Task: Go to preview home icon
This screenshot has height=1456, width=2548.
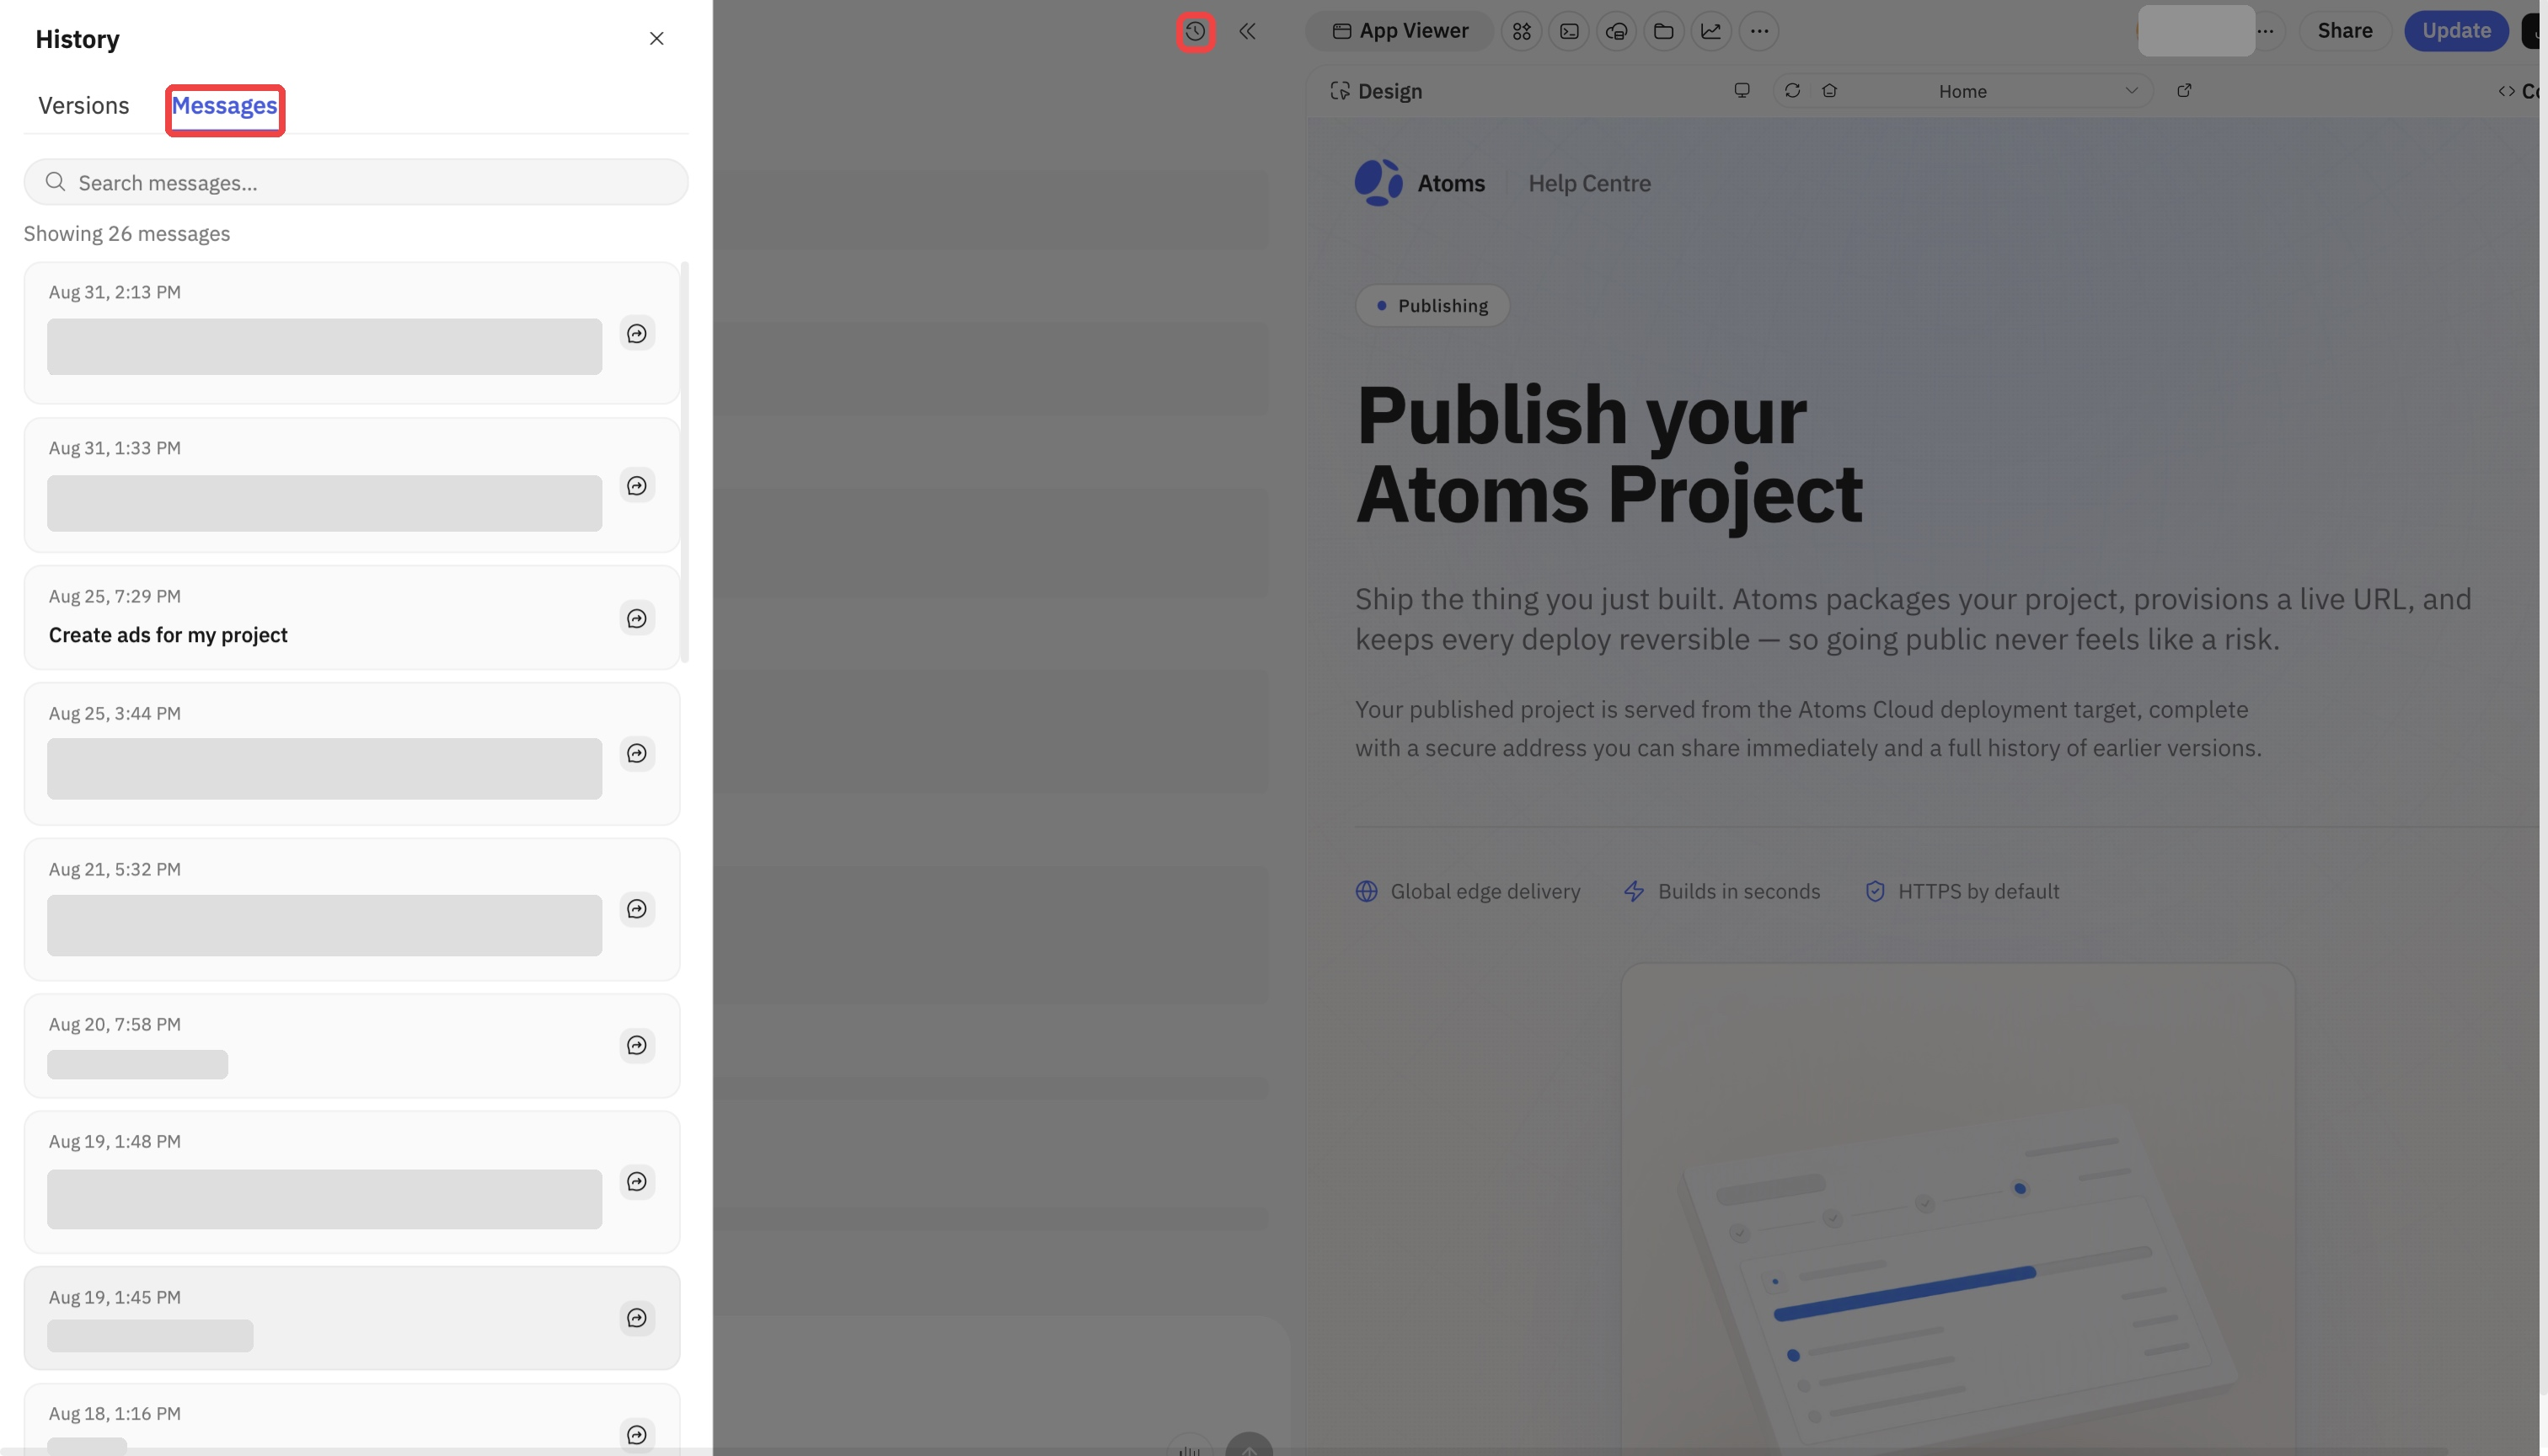Action: pyautogui.click(x=1829, y=90)
